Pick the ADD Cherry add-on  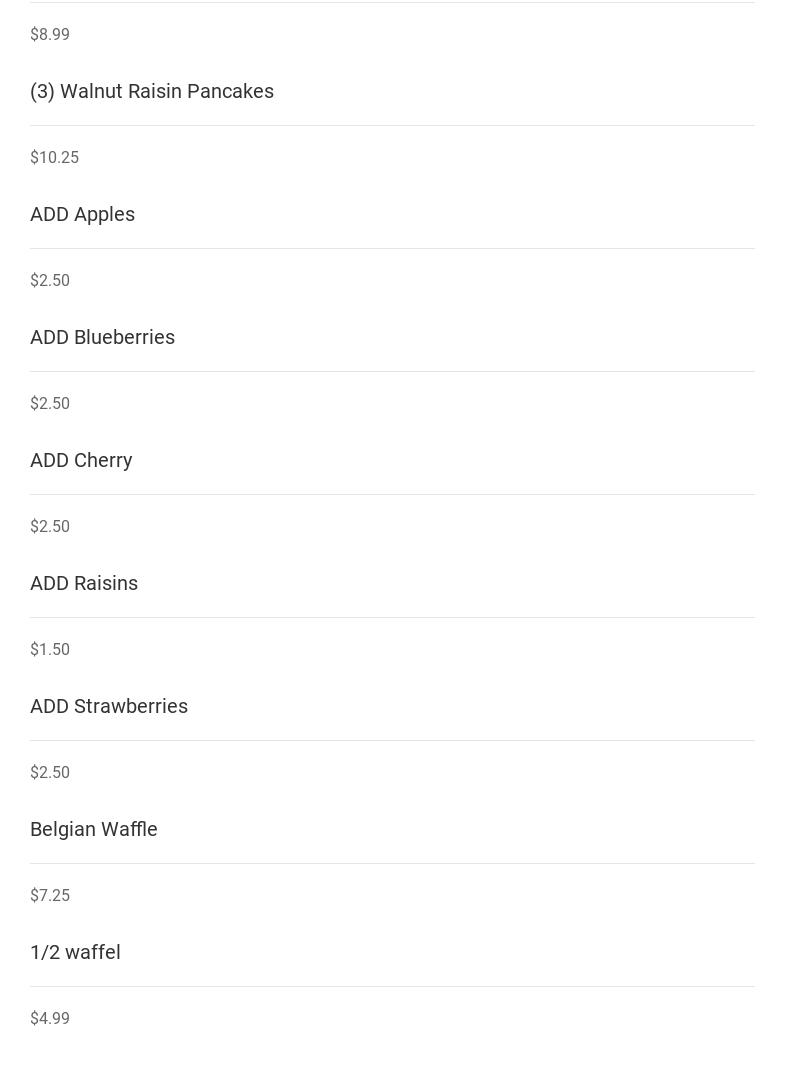pyautogui.click(x=81, y=461)
